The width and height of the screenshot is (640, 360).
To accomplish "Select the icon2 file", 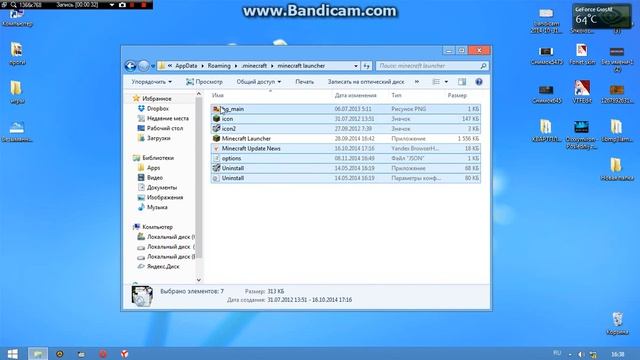I will click(x=345, y=129).
